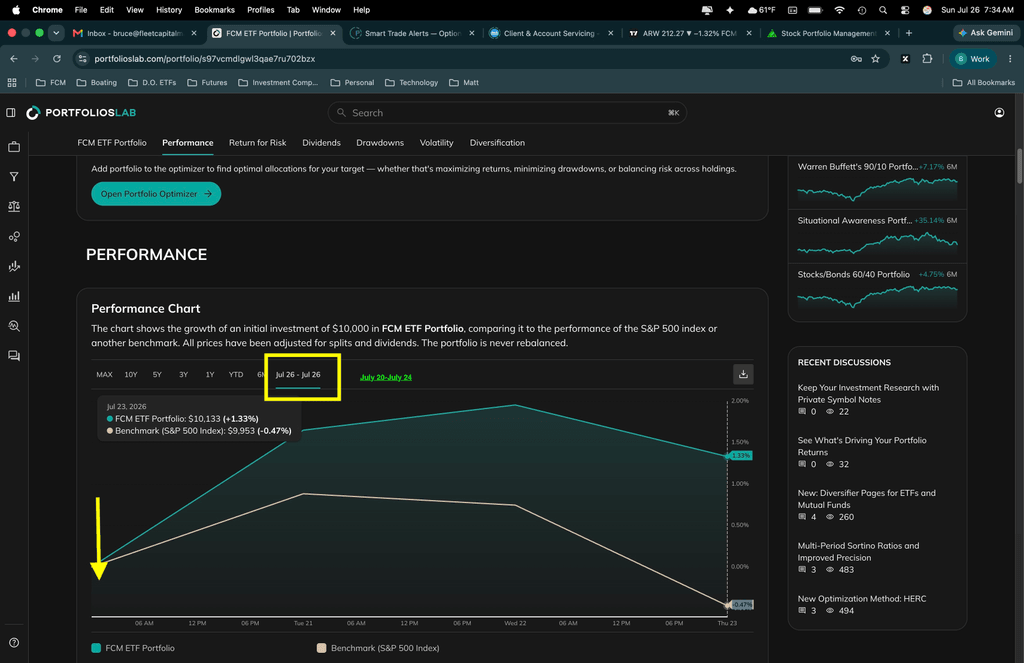Go back in browser history
1024x663 pixels.
(14, 59)
